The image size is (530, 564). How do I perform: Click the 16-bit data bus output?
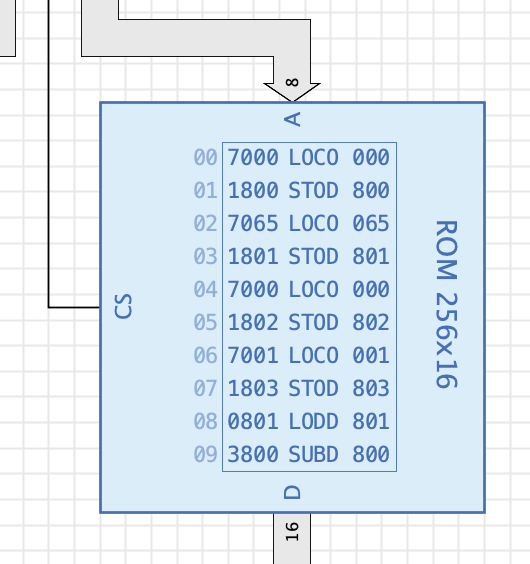(292, 538)
